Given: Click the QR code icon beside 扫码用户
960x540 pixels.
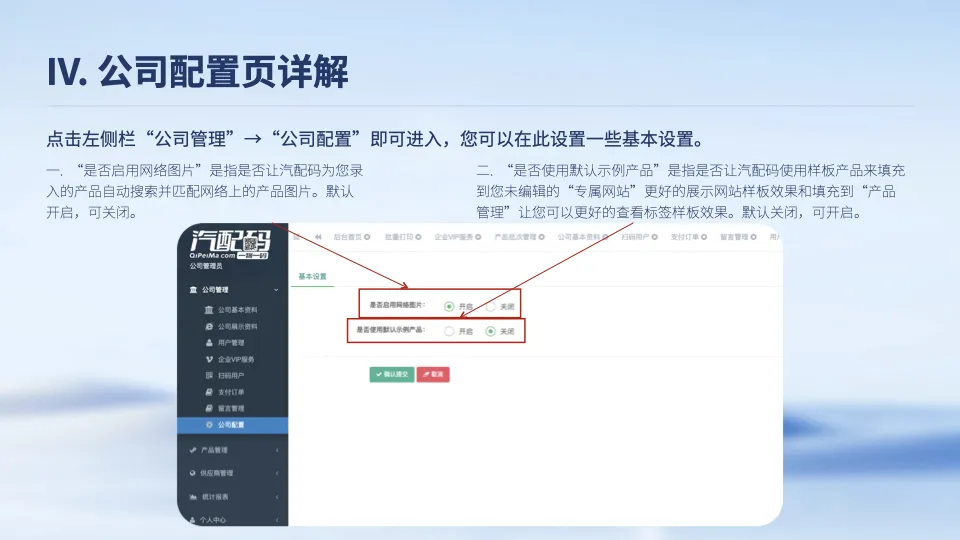Looking at the screenshot, I should pos(209,375).
